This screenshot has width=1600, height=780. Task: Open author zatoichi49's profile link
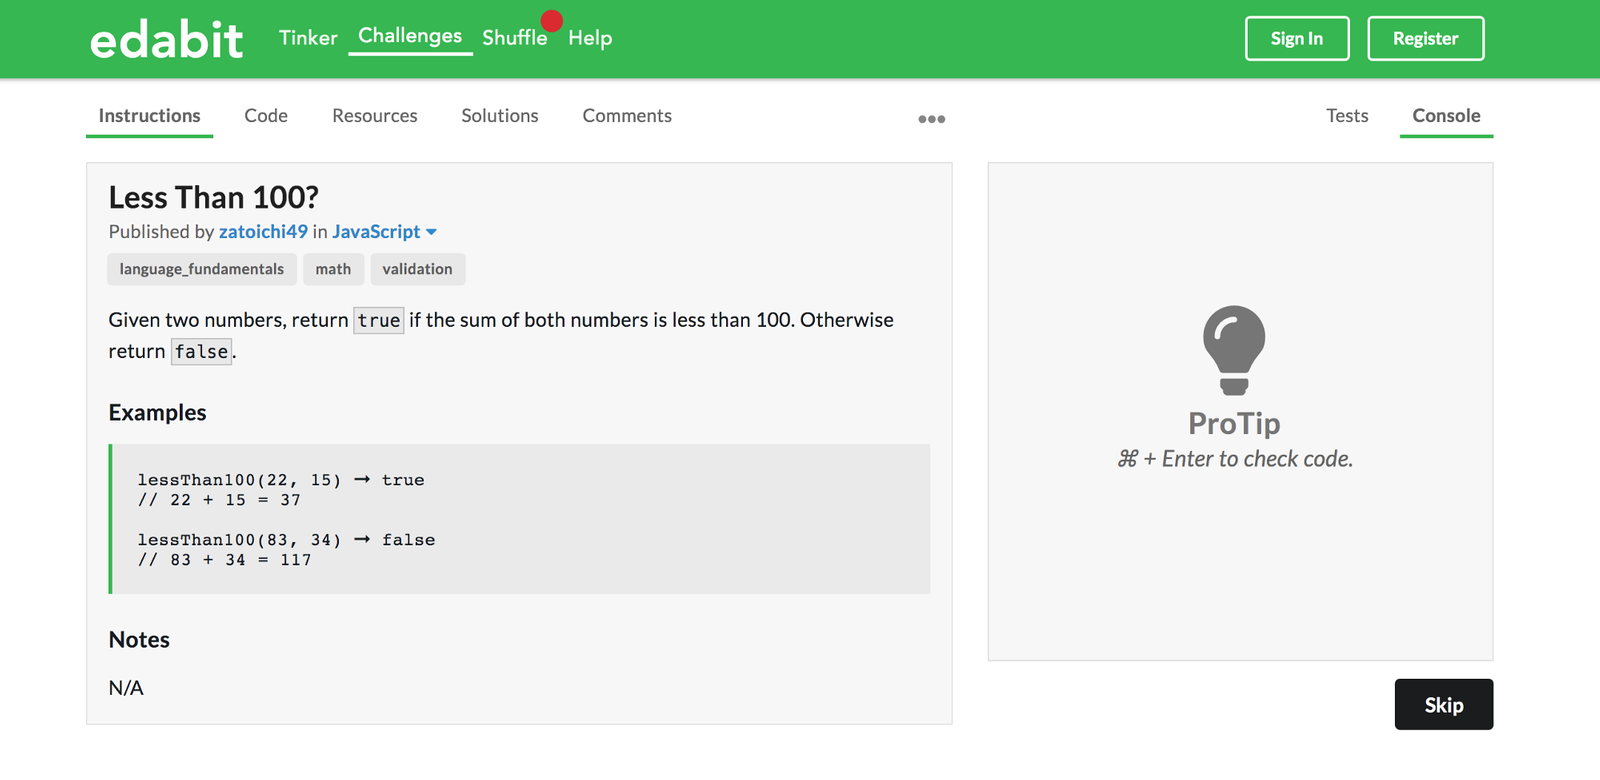click(x=263, y=232)
